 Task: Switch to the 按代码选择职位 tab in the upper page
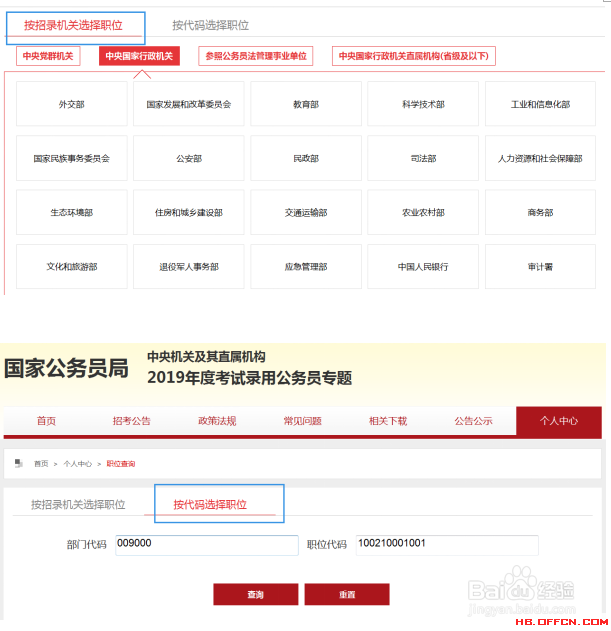click(x=211, y=25)
